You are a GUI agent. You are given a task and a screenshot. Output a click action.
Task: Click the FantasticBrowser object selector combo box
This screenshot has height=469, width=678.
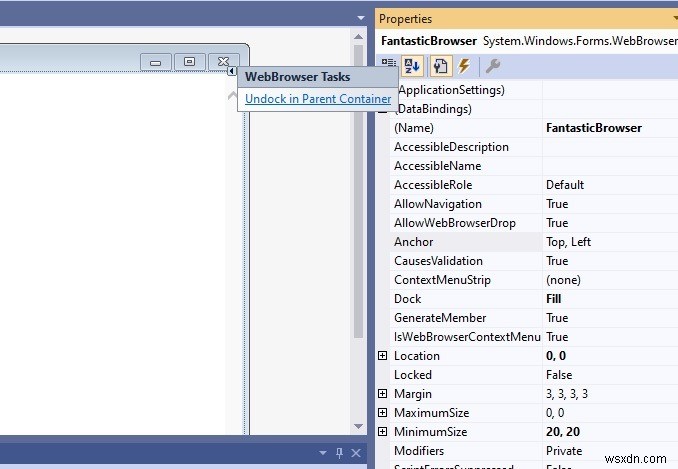point(527,41)
